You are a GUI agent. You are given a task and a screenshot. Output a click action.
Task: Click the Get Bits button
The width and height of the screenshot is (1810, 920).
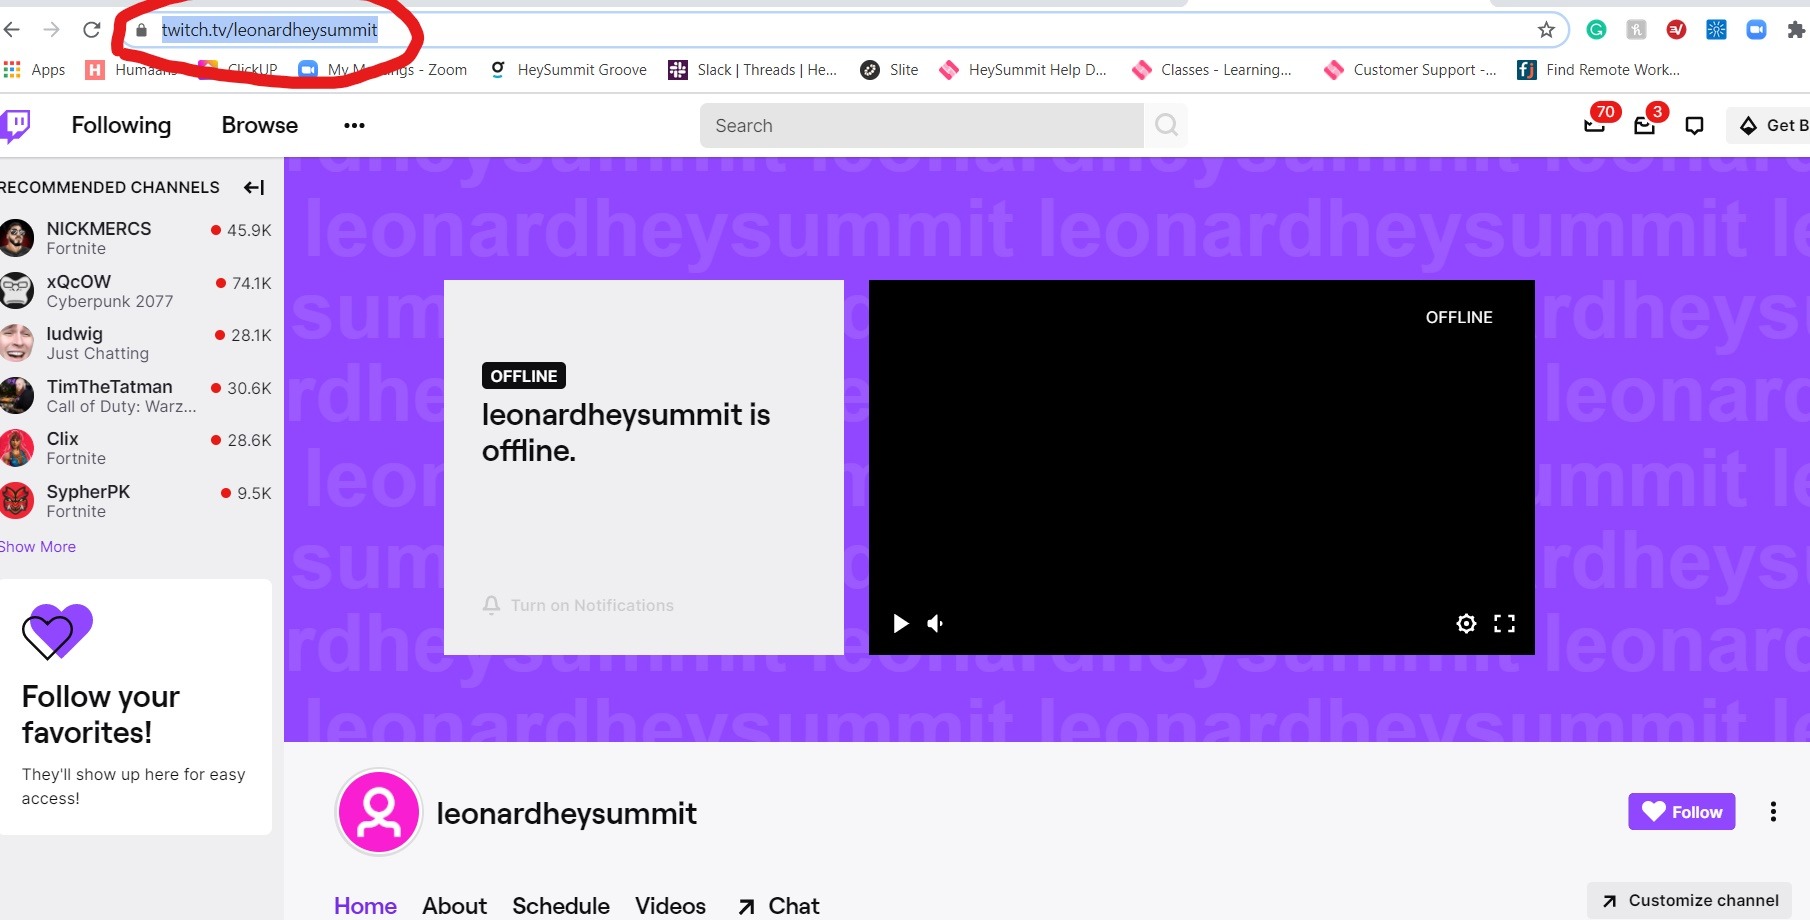point(1769,125)
